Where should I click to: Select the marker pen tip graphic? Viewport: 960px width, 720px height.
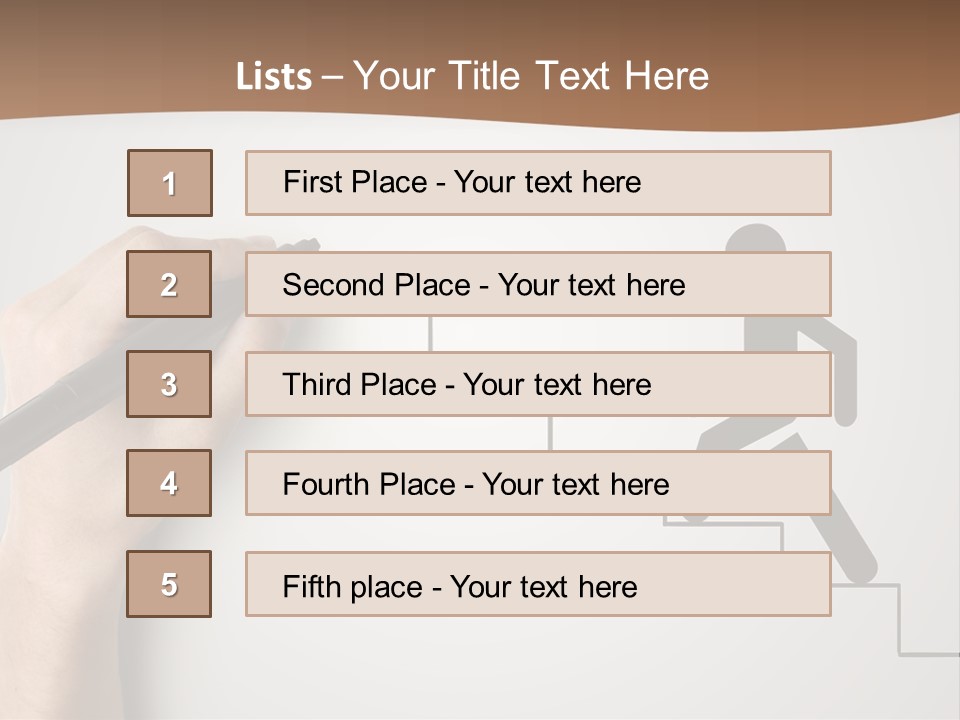(299, 246)
